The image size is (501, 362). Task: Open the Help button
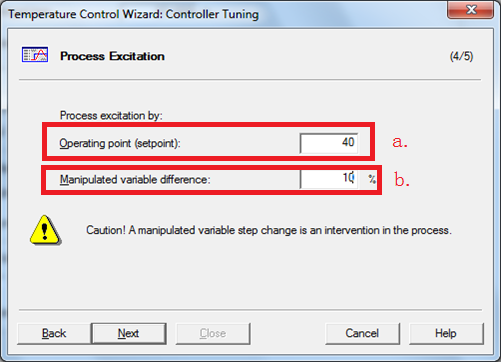(x=446, y=333)
